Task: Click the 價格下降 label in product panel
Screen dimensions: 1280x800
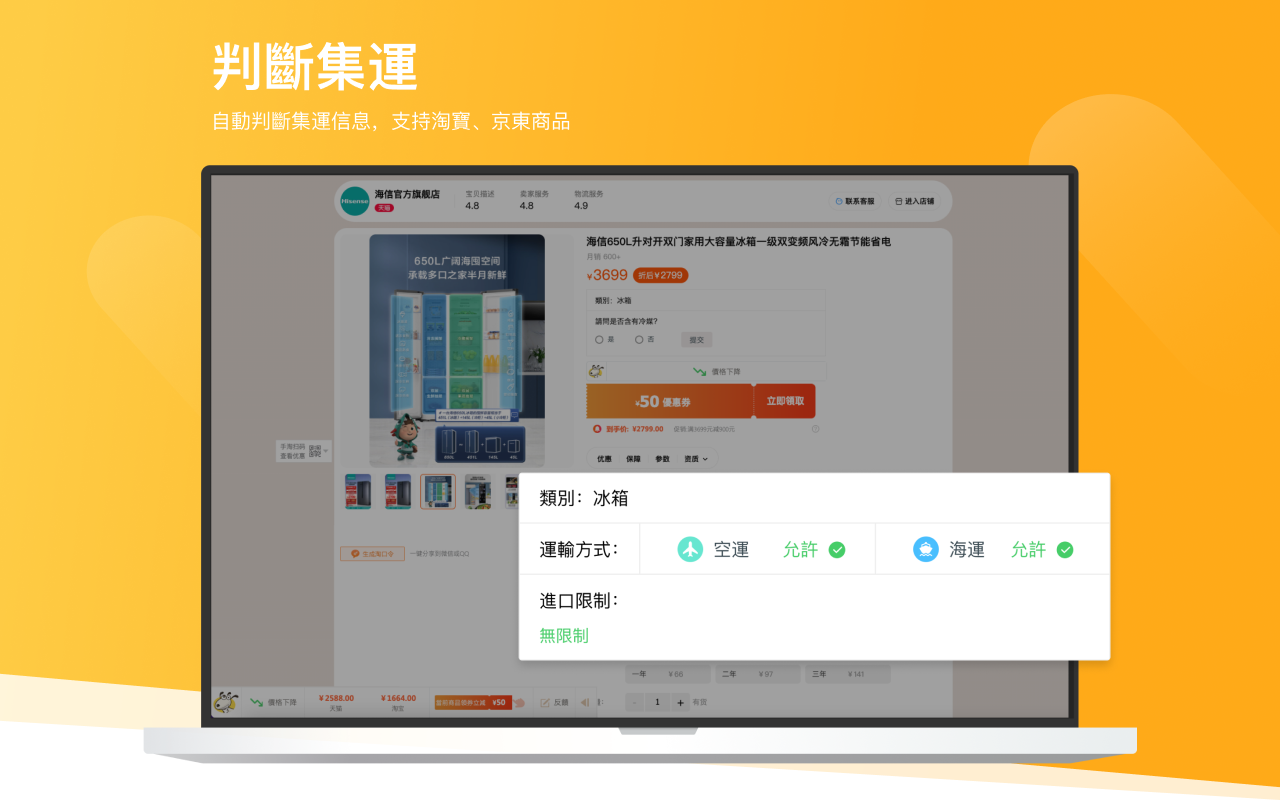Action: 726,371
